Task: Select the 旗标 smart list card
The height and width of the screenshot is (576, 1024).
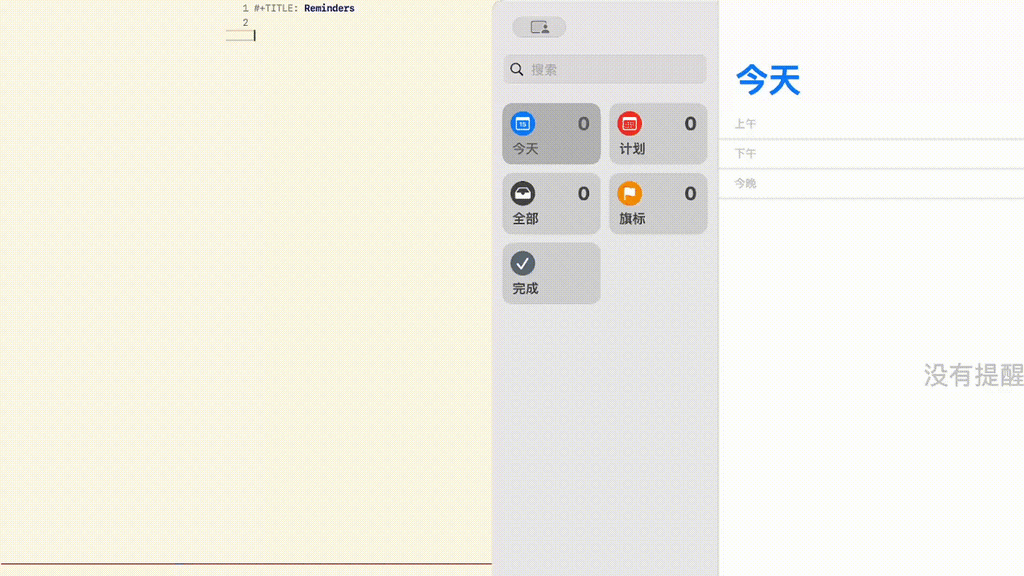Action: (658, 202)
